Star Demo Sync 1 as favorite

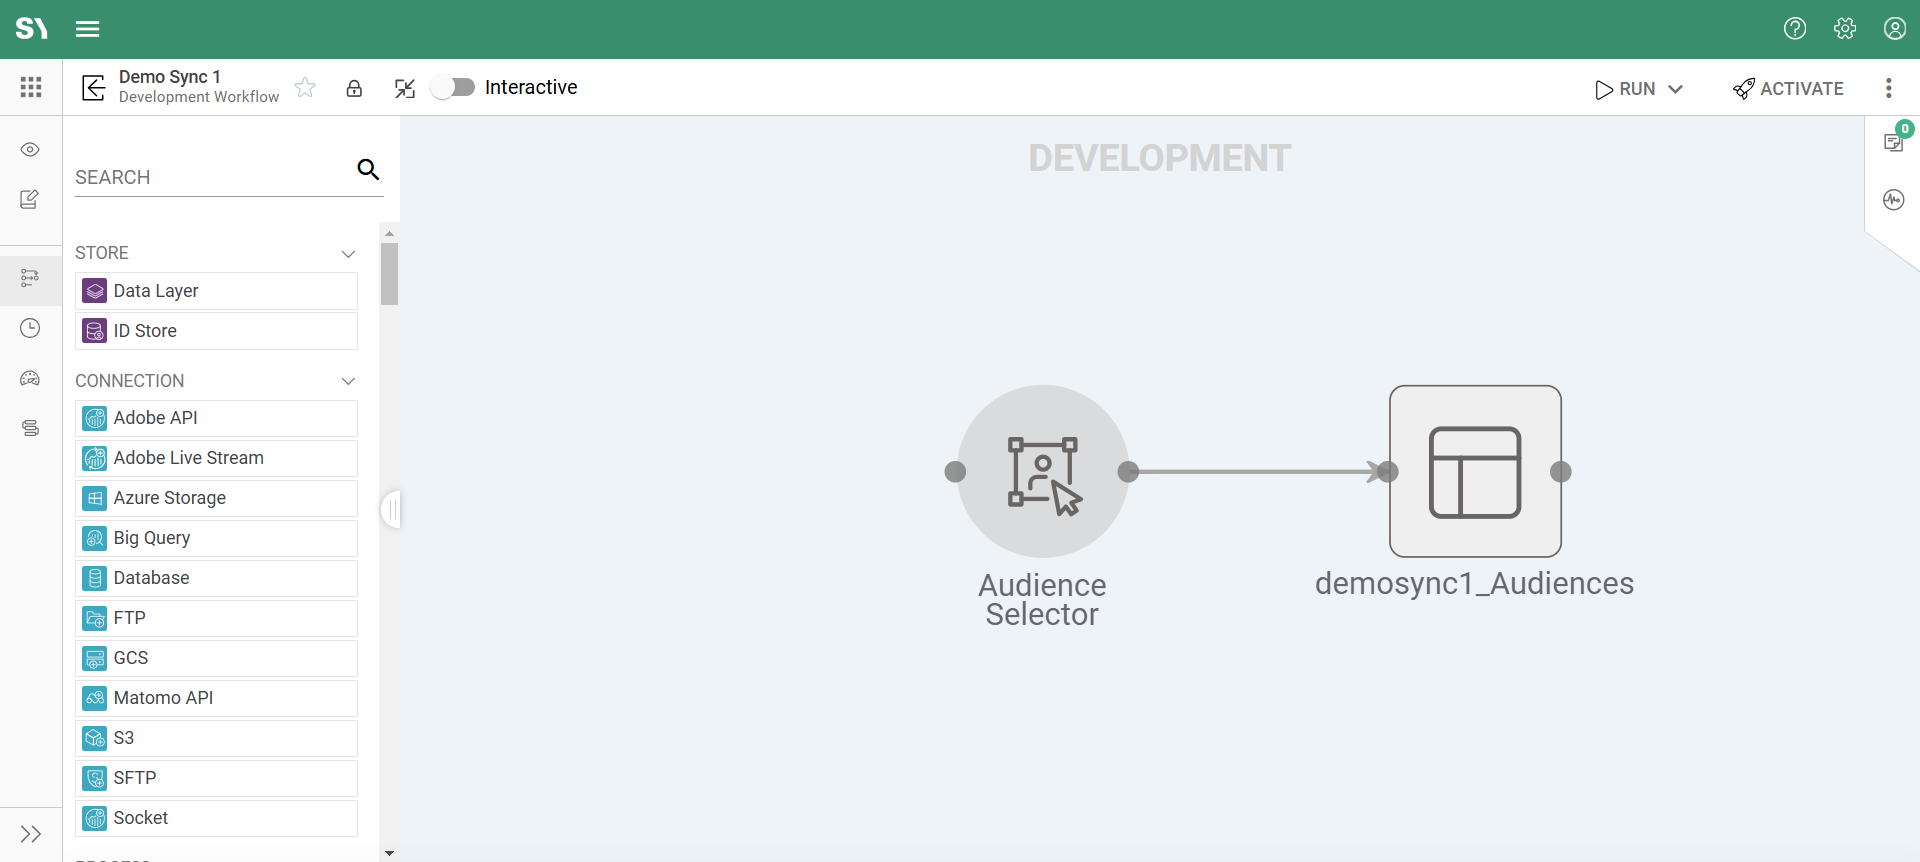(x=306, y=88)
